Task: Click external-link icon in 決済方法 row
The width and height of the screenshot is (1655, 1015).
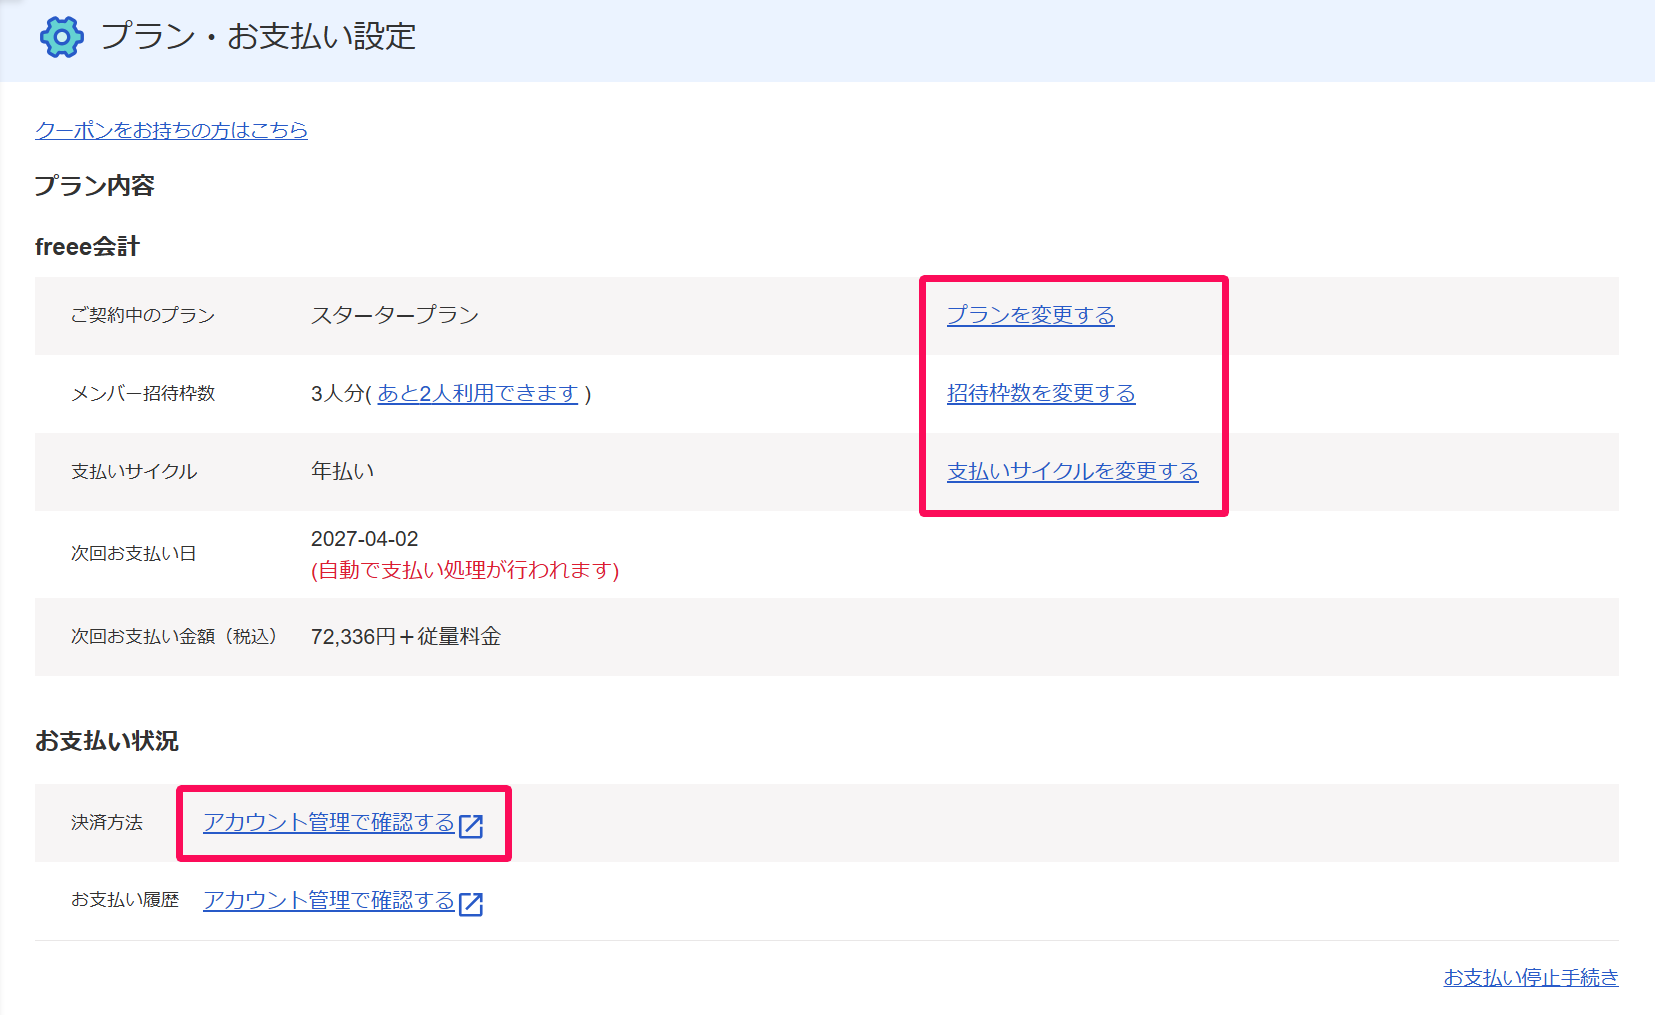Action: tap(471, 825)
